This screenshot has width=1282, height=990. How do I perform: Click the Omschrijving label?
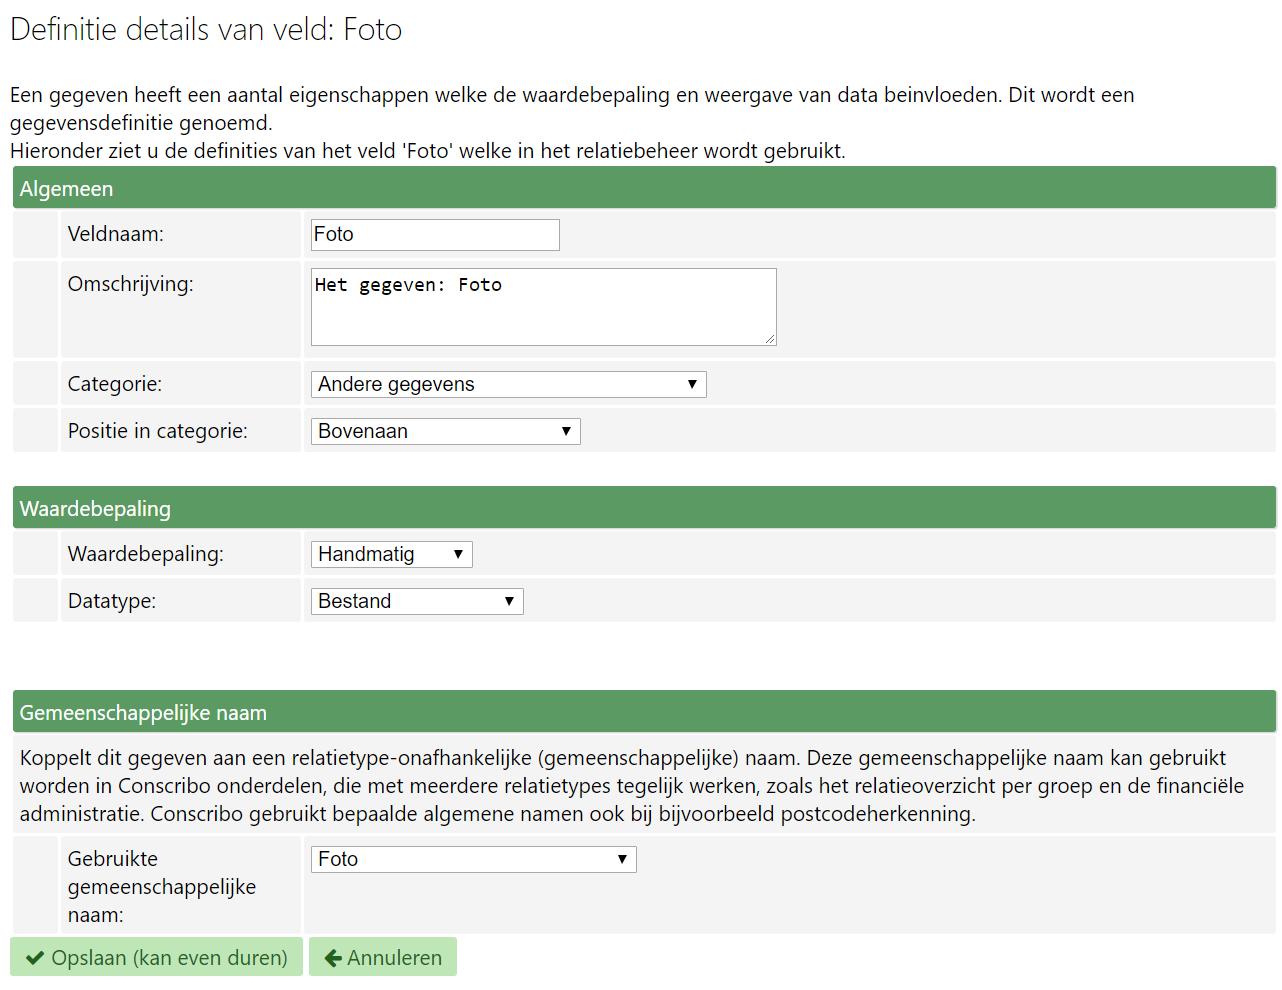(131, 284)
